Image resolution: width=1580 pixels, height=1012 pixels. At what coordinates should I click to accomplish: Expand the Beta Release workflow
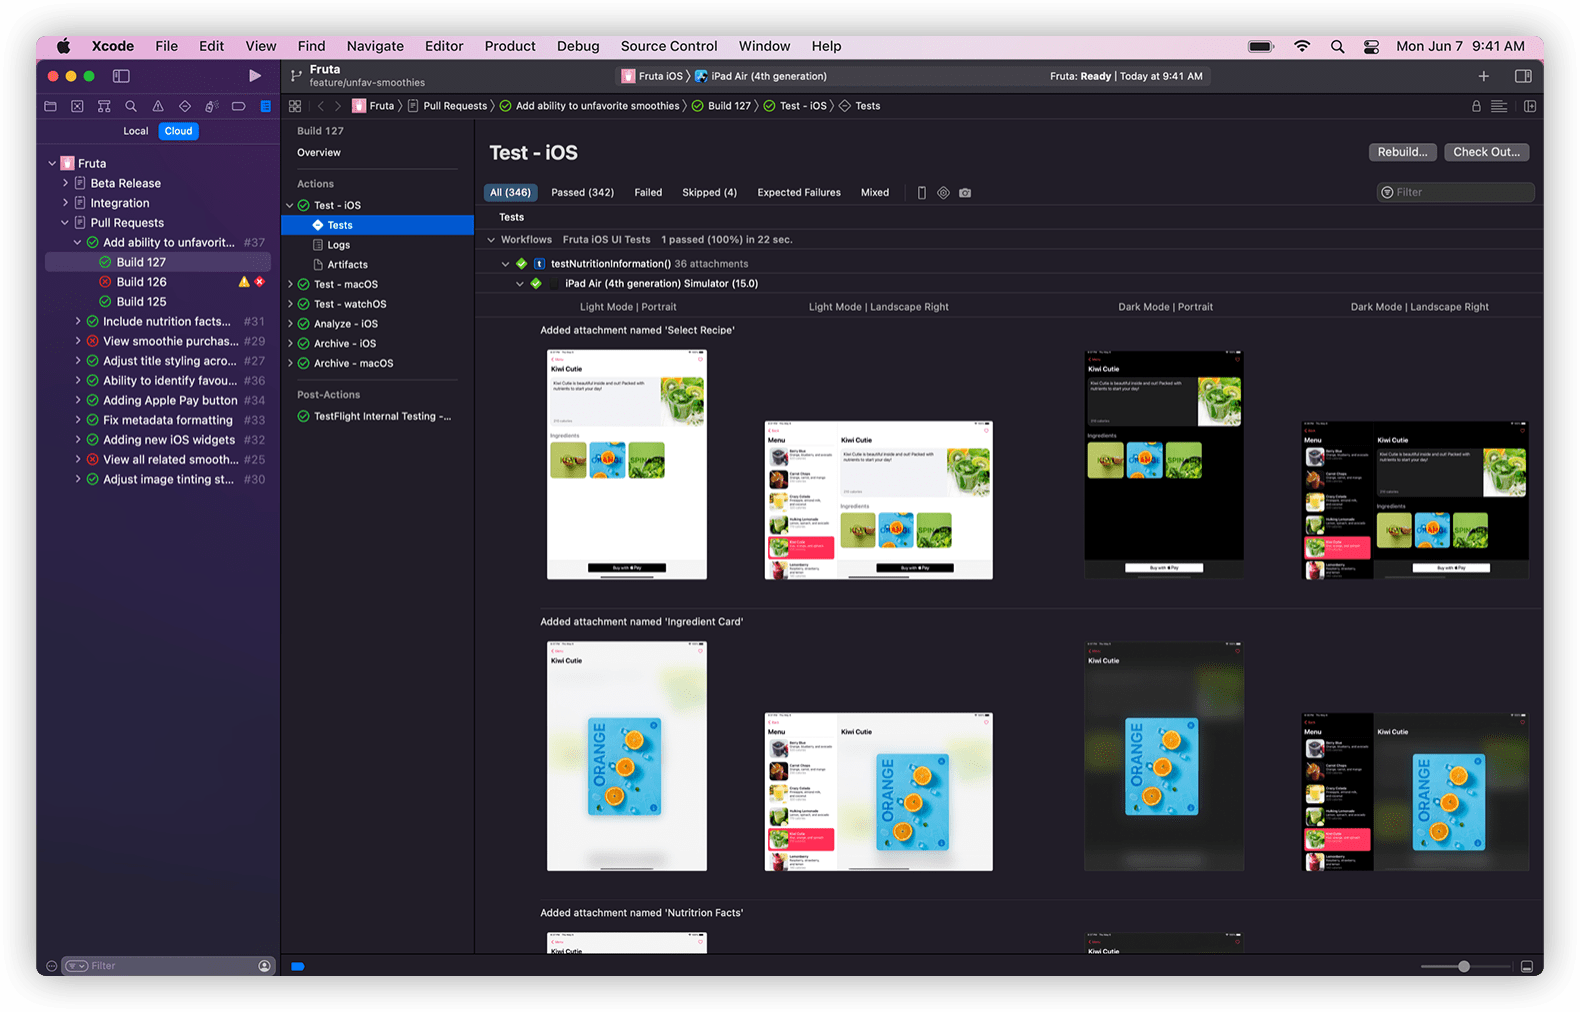[x=65, y=183]
